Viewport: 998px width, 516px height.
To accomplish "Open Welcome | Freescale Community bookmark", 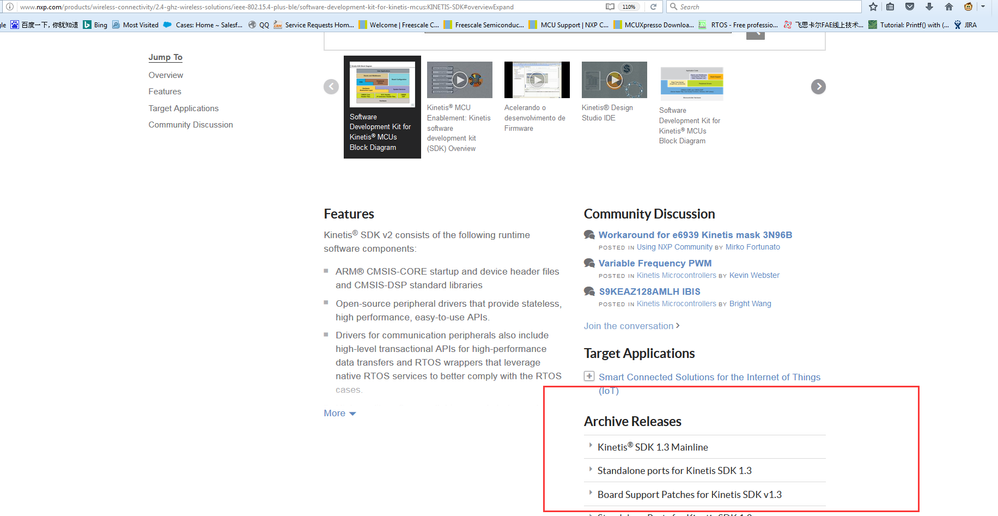I will (398, 25).
